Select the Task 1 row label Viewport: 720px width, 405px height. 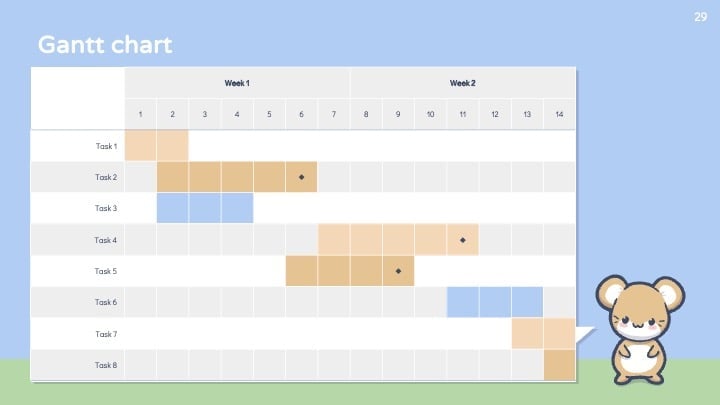(106, 146)
